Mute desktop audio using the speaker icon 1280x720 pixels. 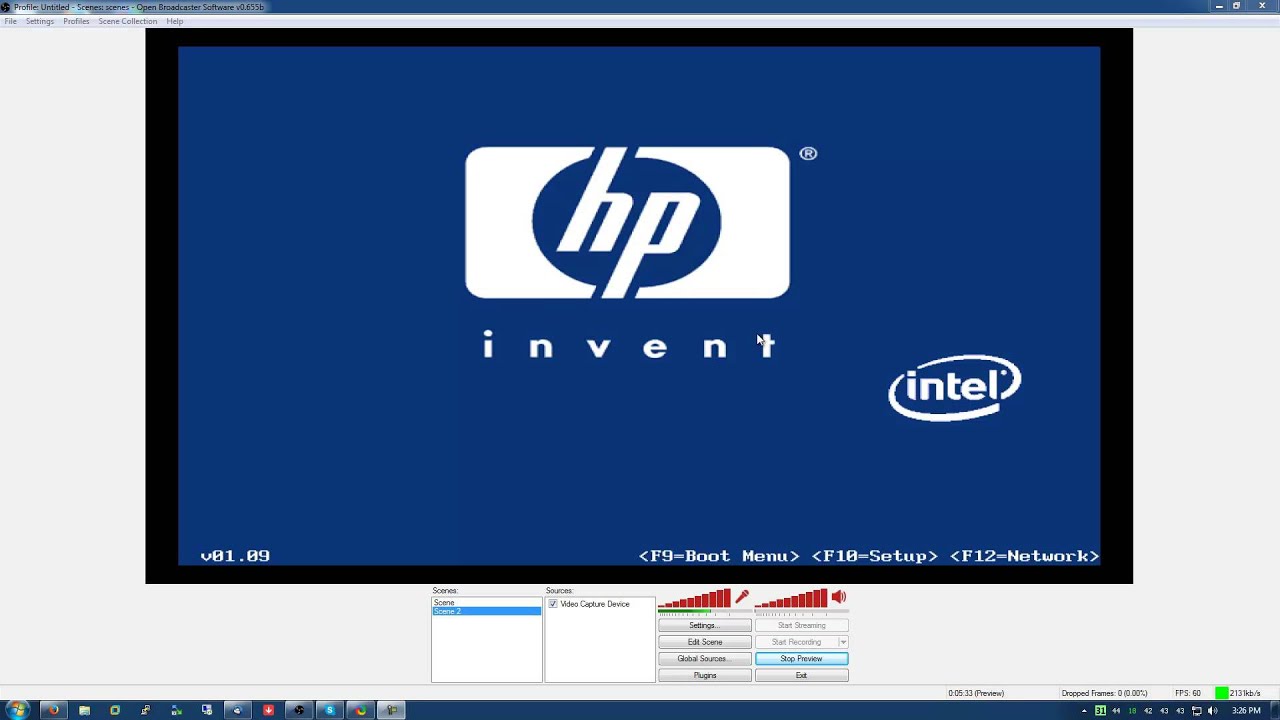(838, 597)
